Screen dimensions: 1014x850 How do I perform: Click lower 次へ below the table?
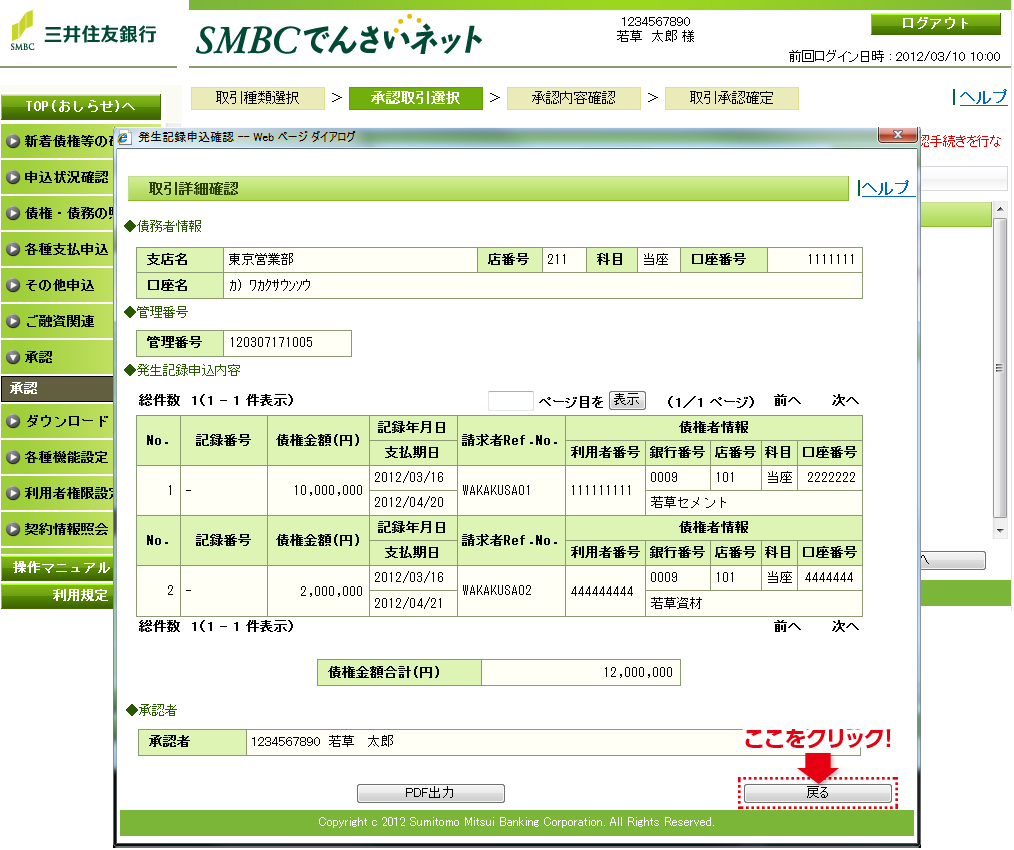click(x=845, y=627)
